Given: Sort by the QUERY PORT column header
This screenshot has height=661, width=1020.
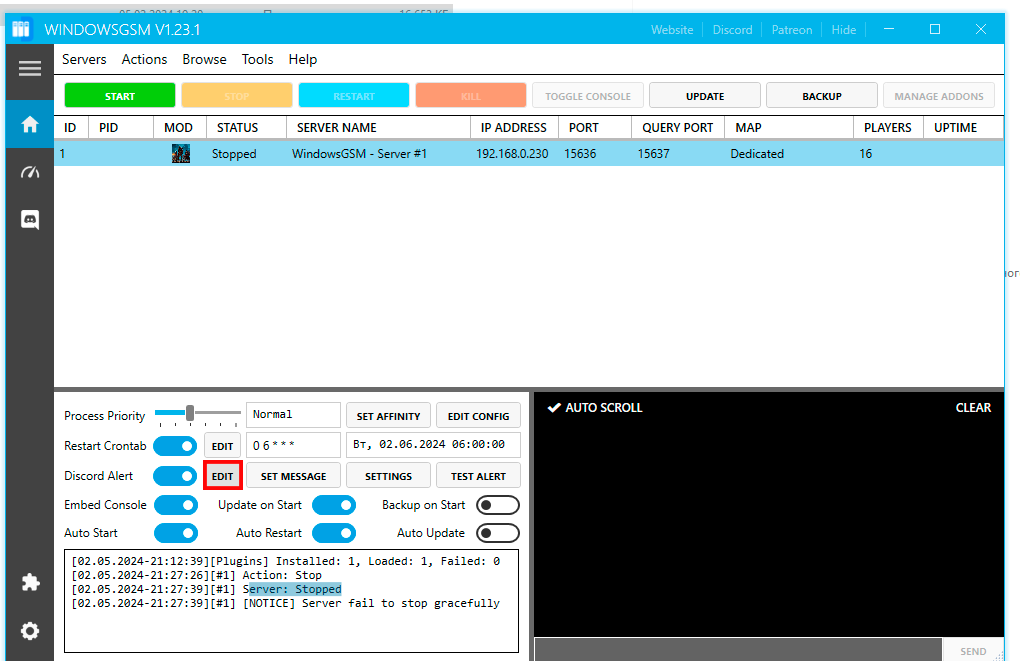Looking at the screenshot, I should 678,128.
